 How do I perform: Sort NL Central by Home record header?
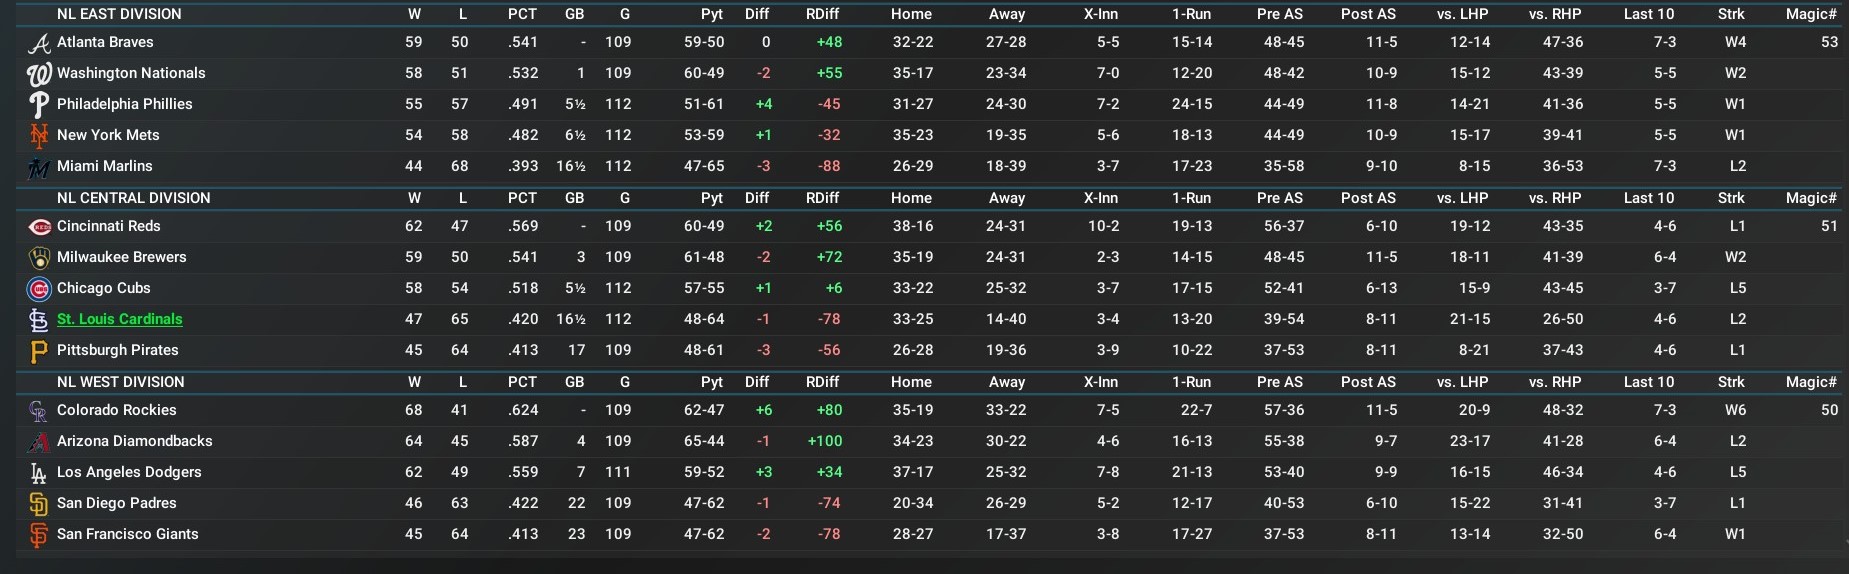911,198
